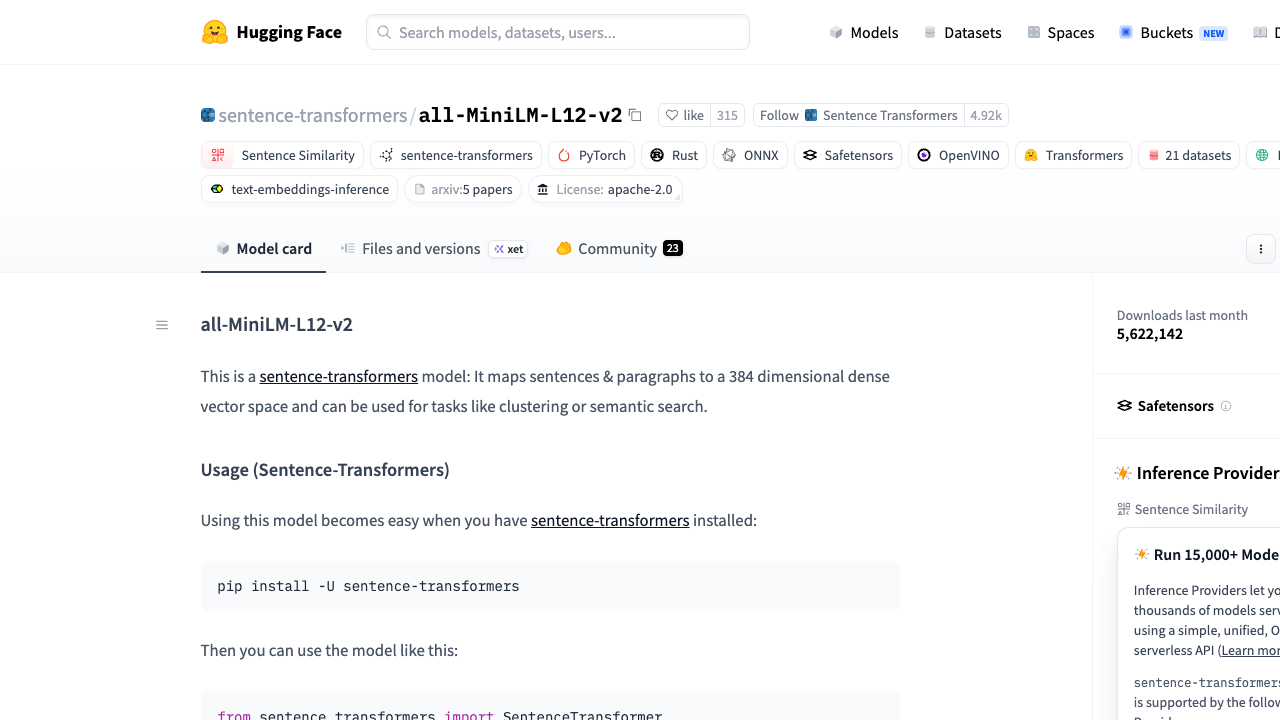Click the pip install code block
The height and width of the screenshot is (720, 1280).
click(550, 586)
